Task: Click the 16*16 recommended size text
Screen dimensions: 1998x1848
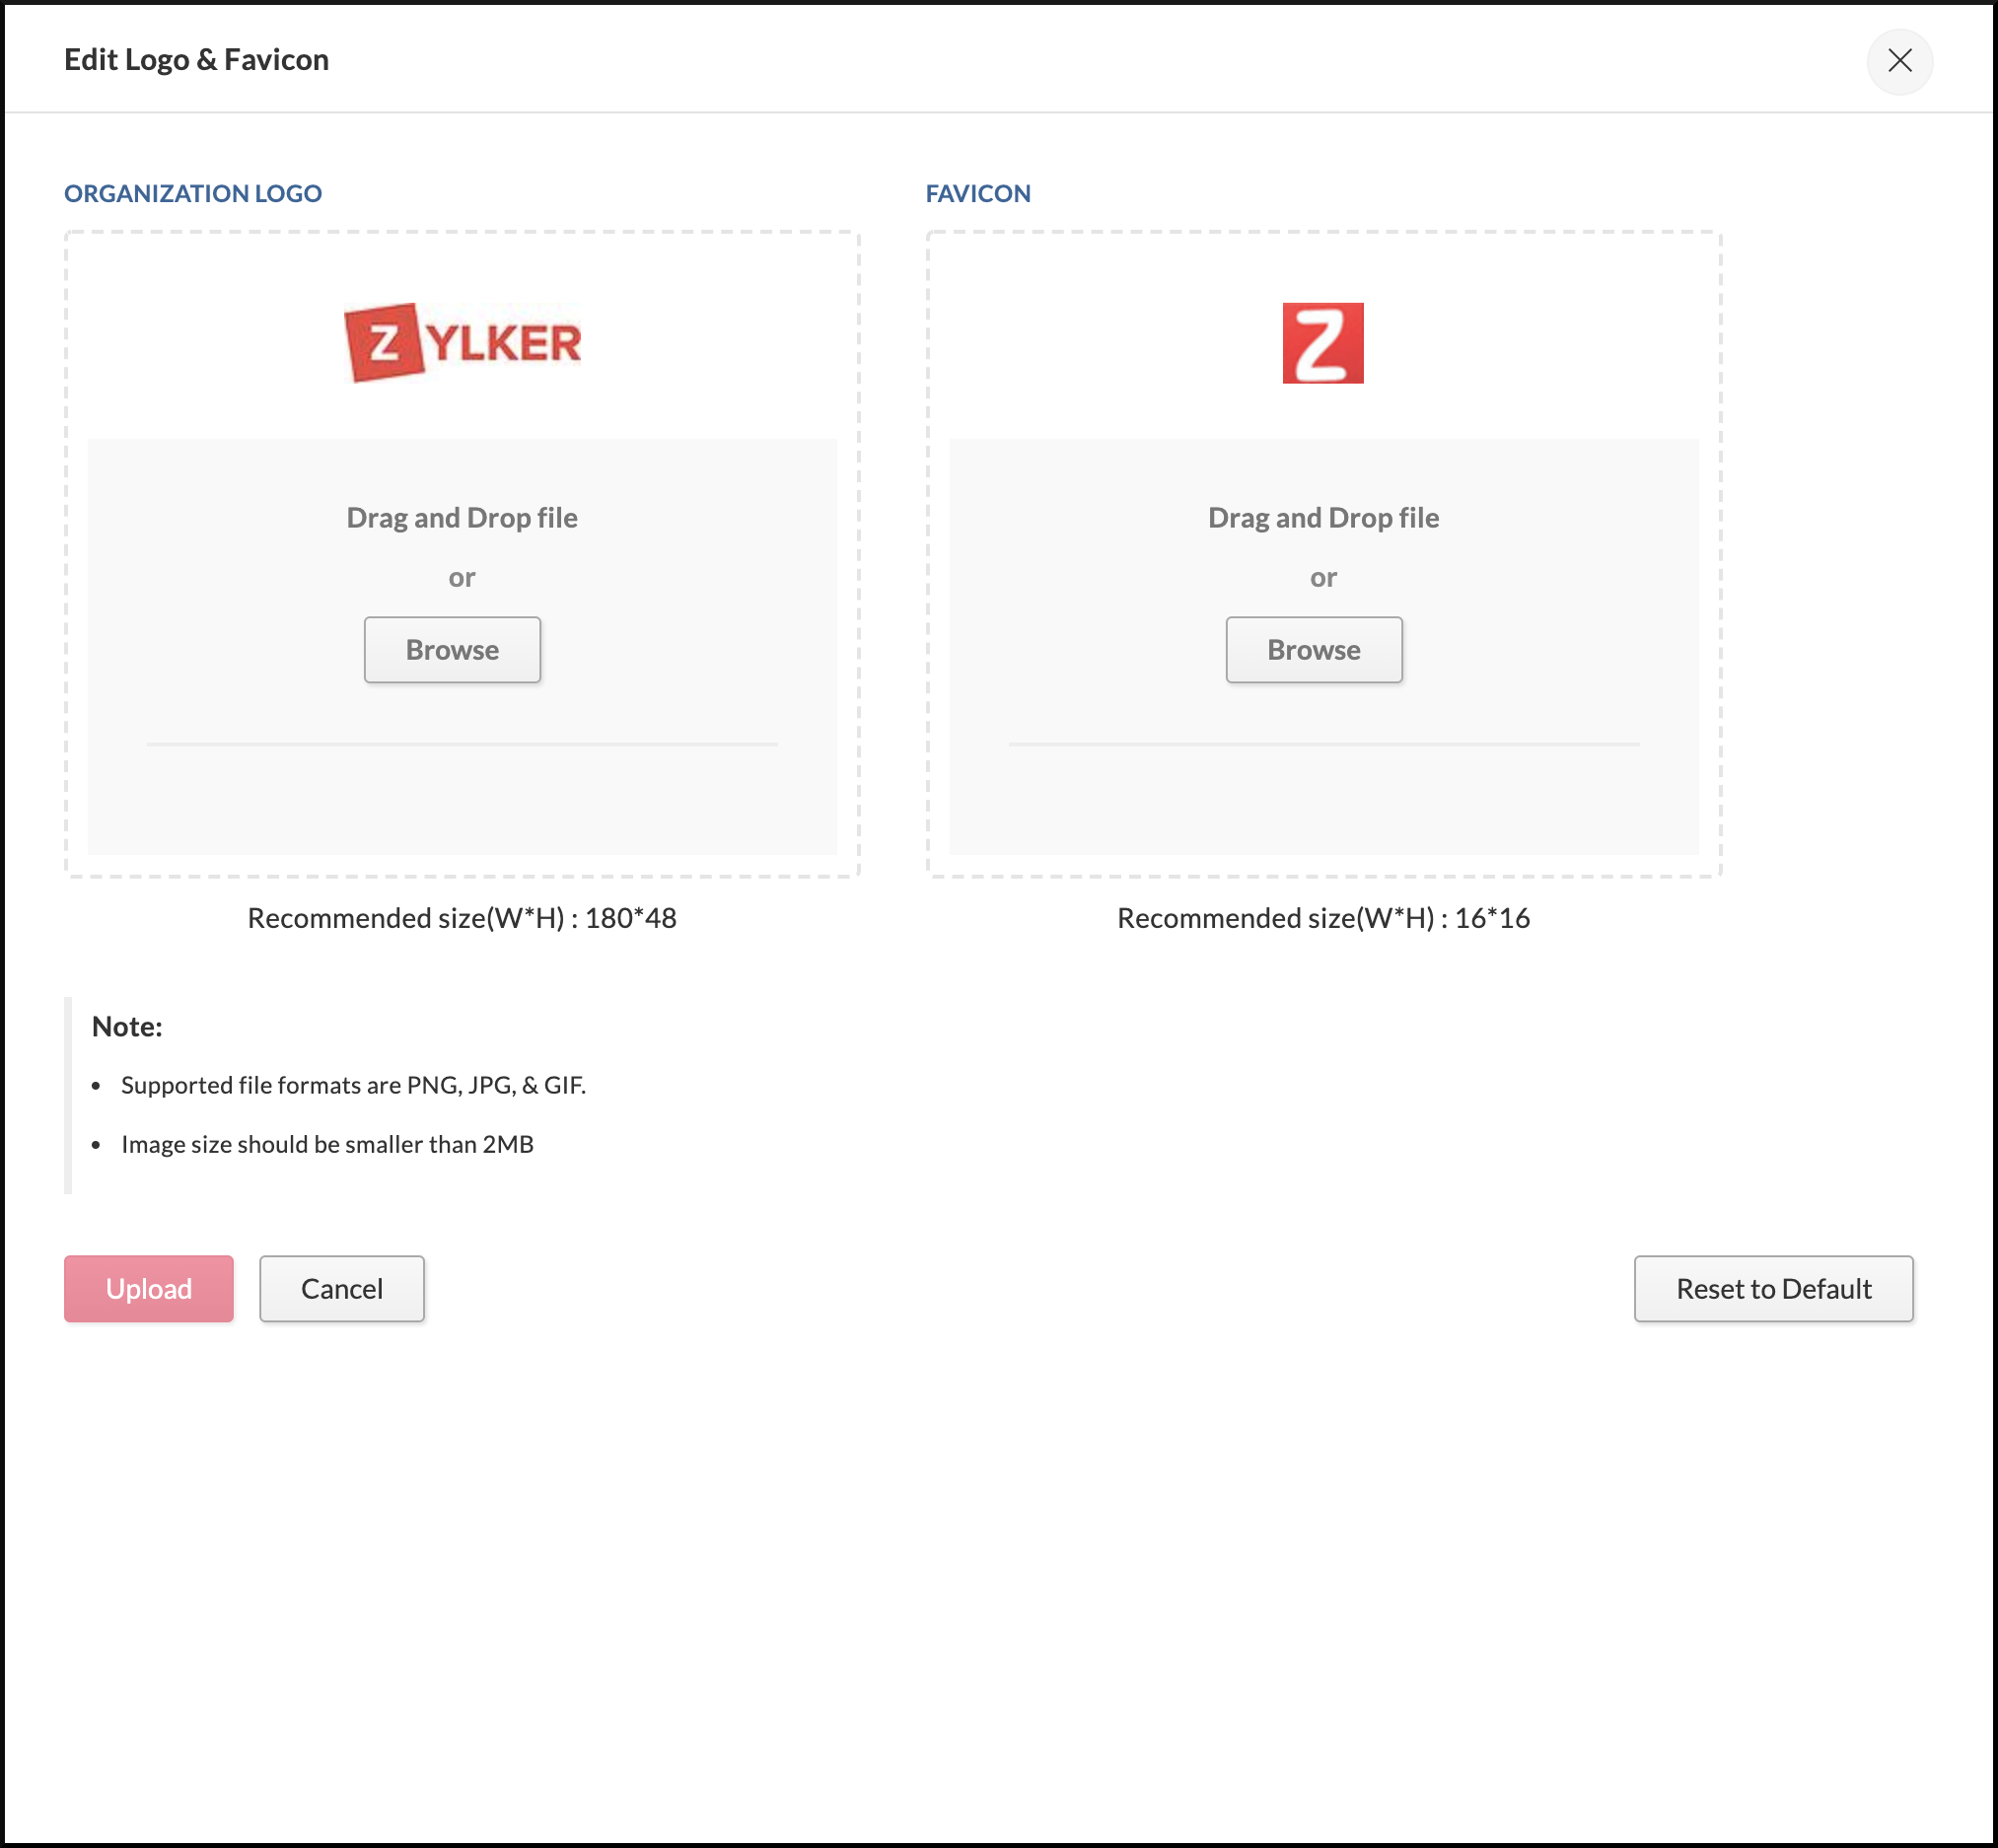Action: pyautogui.click(x=1322, y=918)
